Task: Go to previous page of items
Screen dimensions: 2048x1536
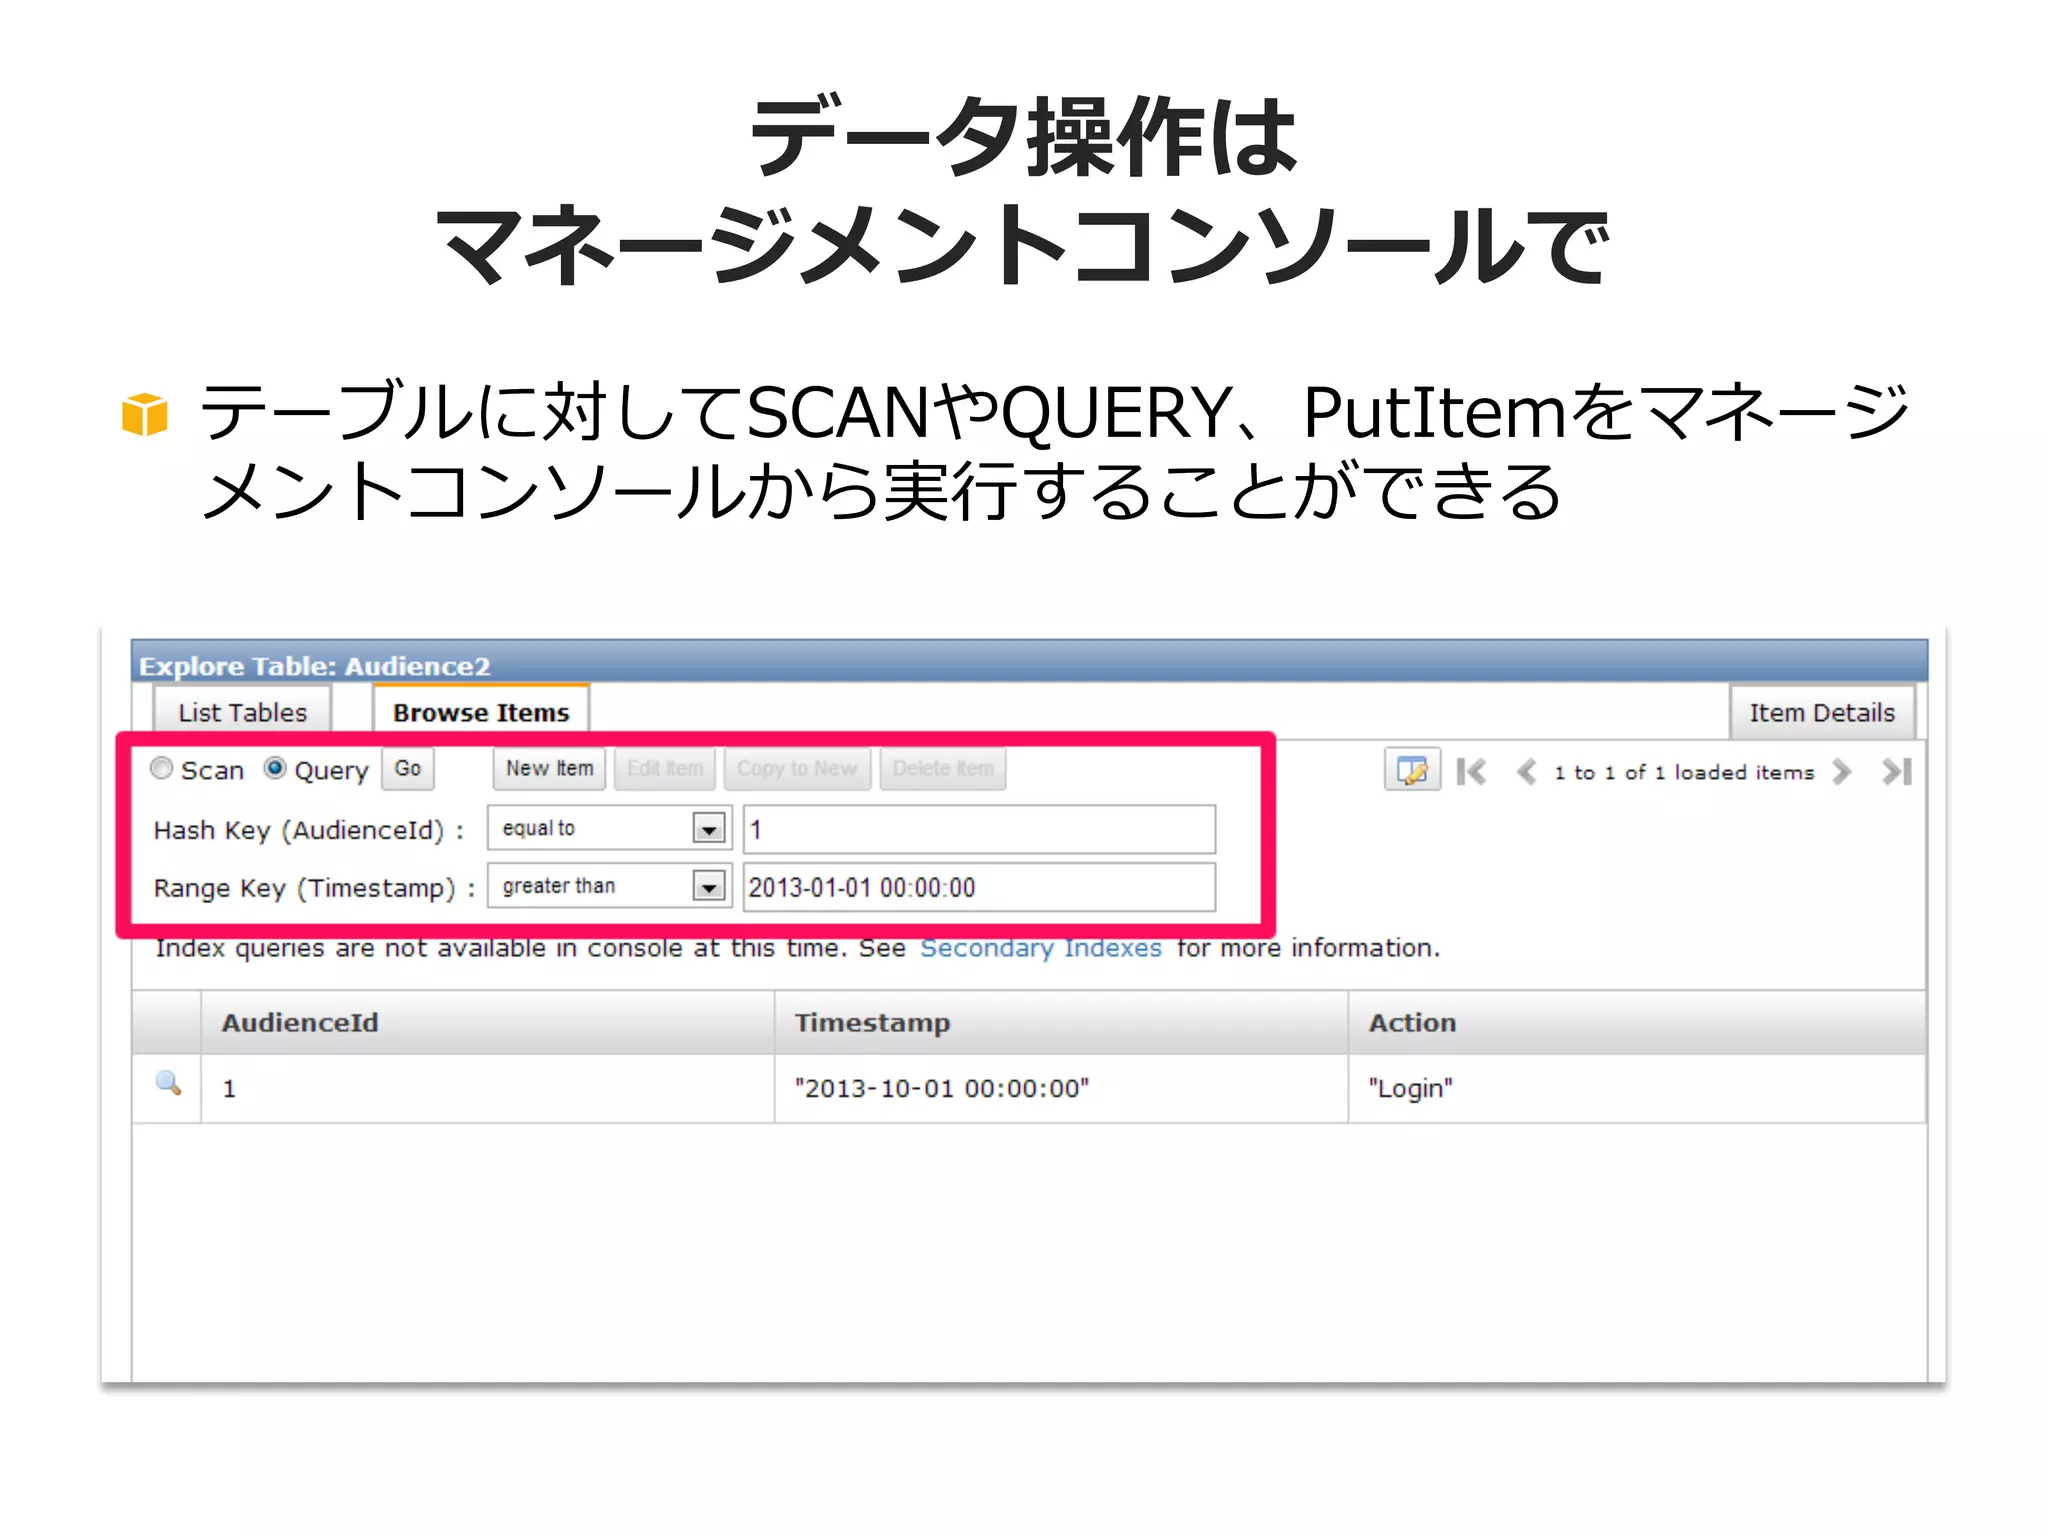Action: (1526, 771)
